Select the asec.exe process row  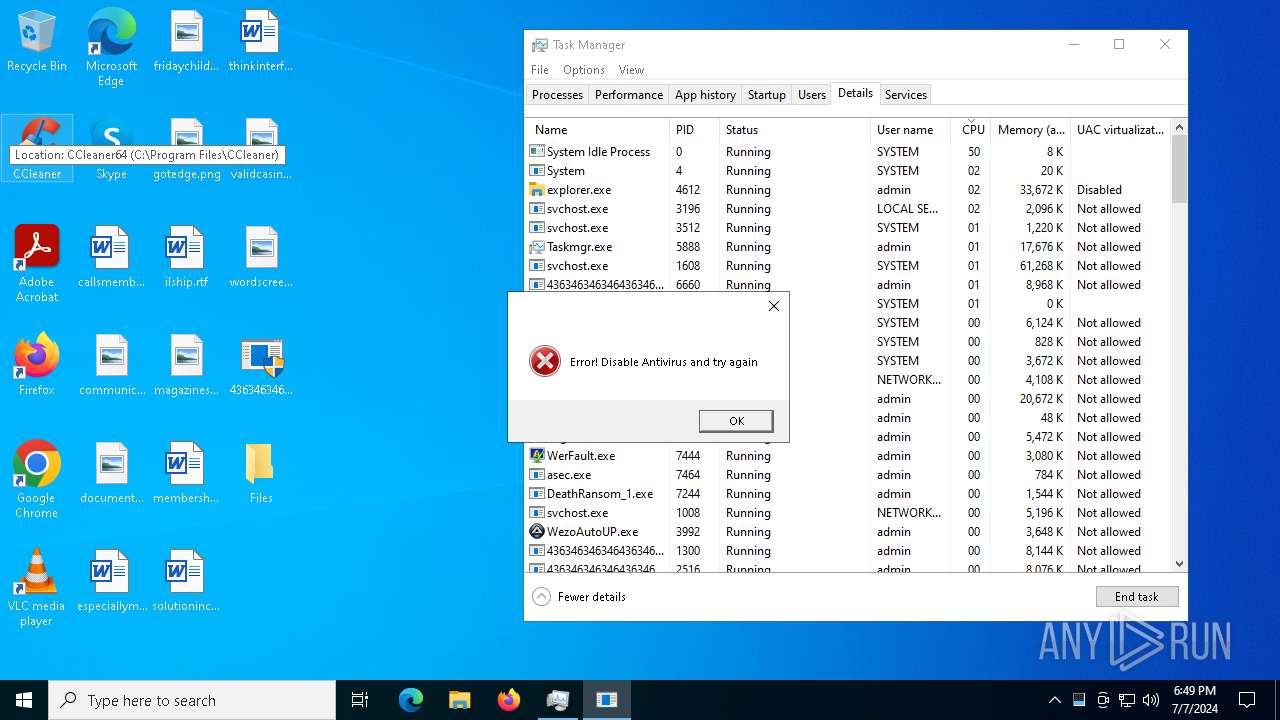pyautogui.click(x=848, y=475)
